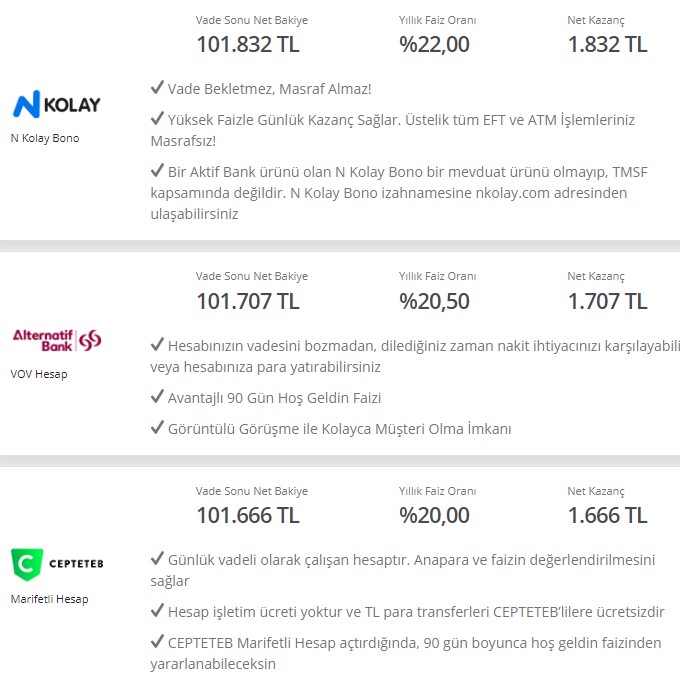
Task: Select the 1.707 TL net gain value
Action: click(x=608, y=301)
